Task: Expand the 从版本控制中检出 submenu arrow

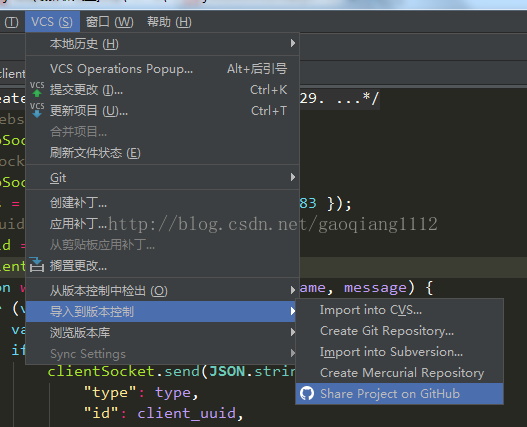Action: (x=293, y=290)
